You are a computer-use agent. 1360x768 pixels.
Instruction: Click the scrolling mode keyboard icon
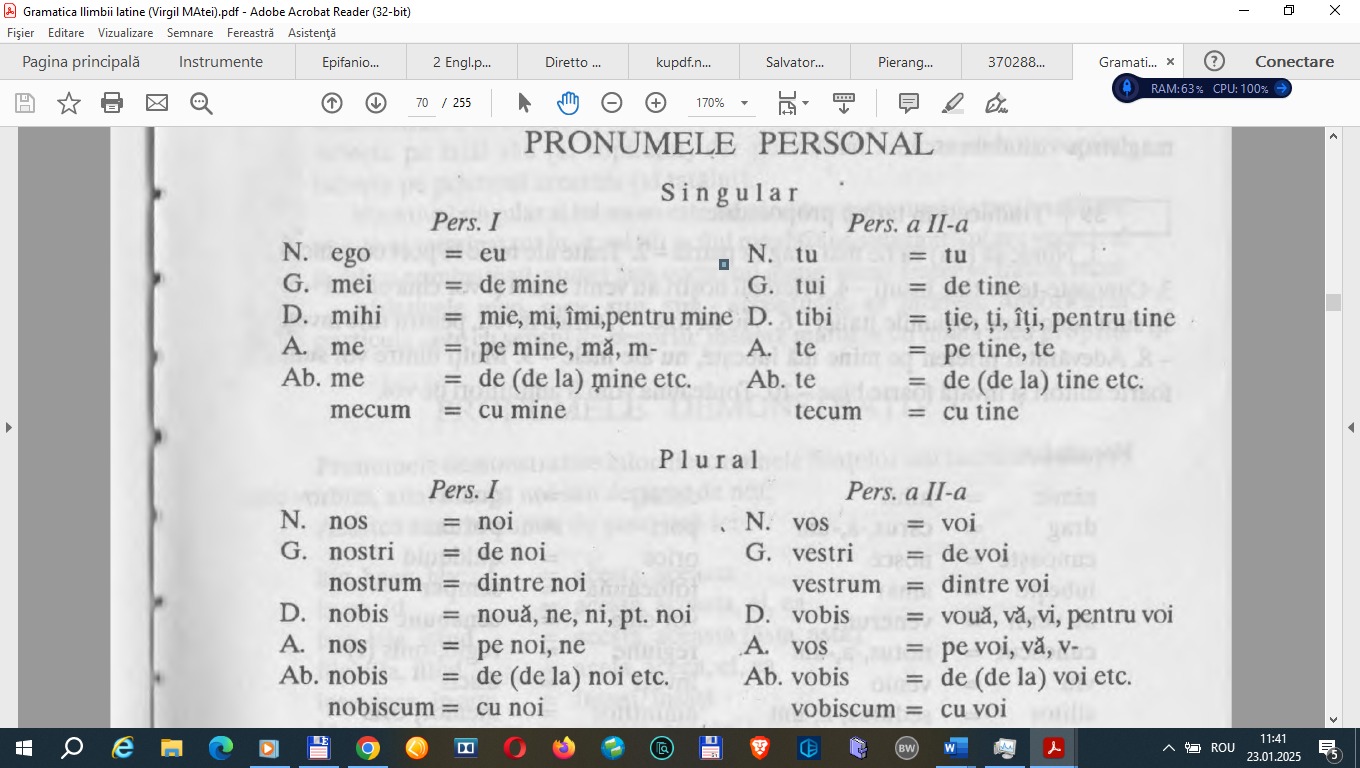click(x=844, y=103)
